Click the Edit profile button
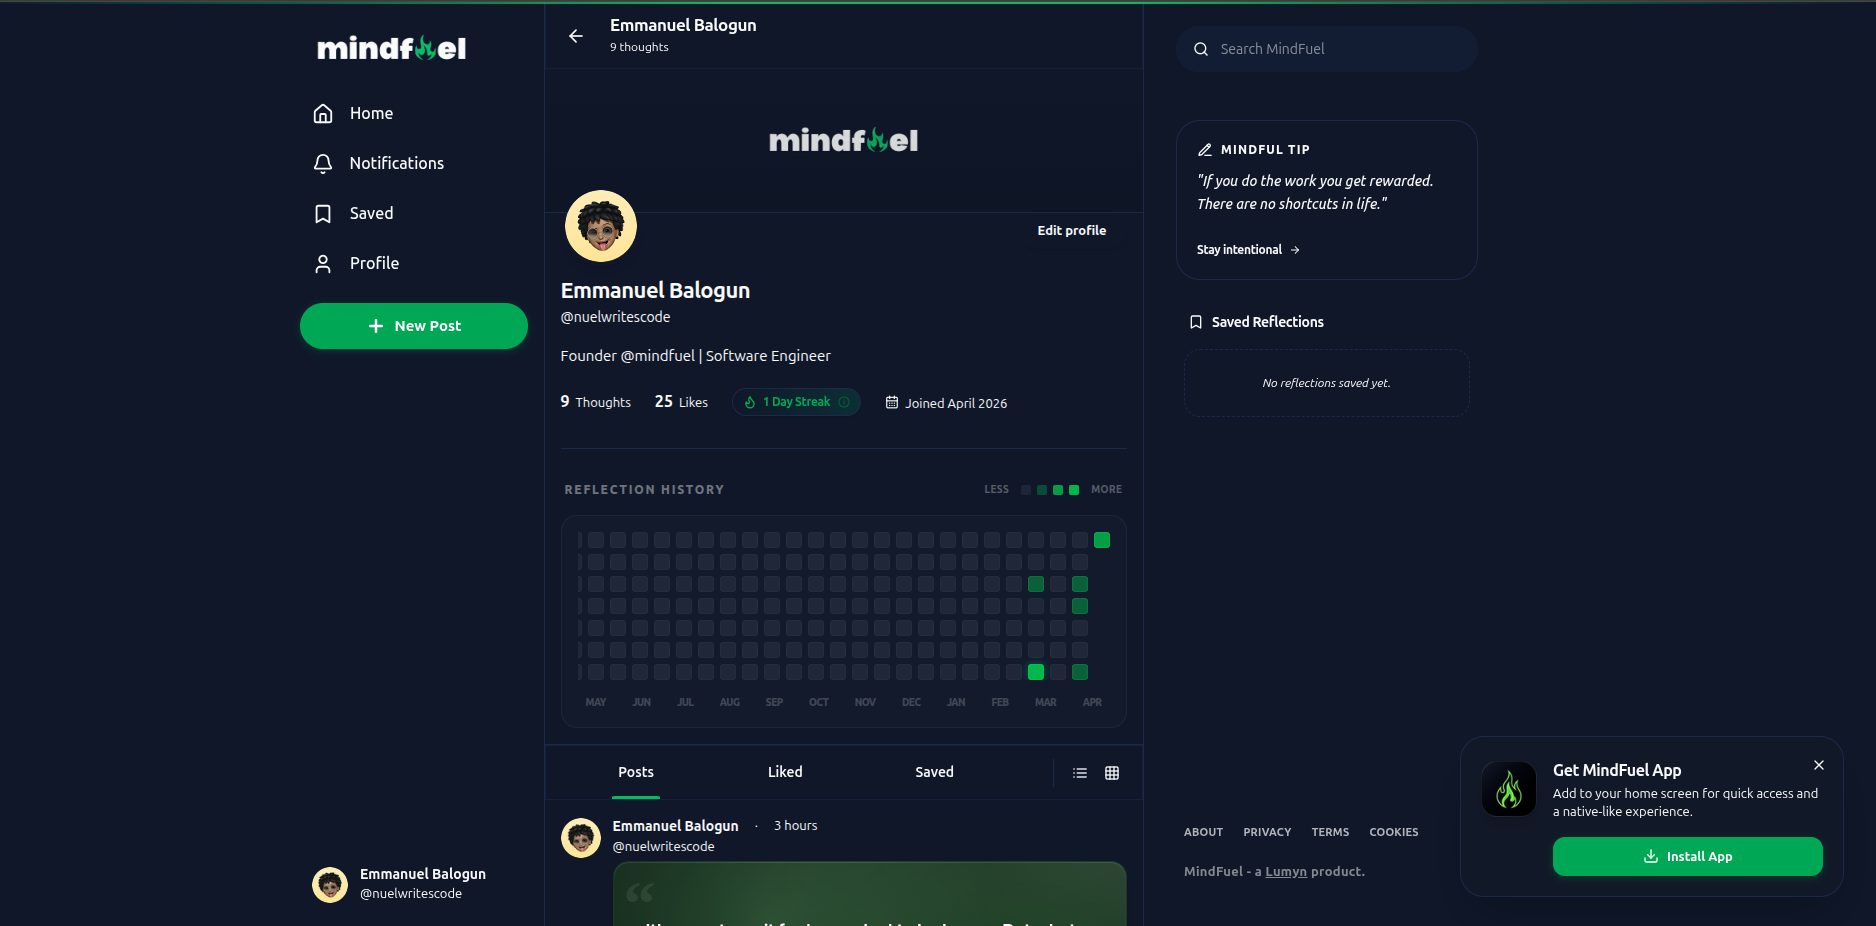Viewport: 1876px width, 926px height. [1072, 230]
